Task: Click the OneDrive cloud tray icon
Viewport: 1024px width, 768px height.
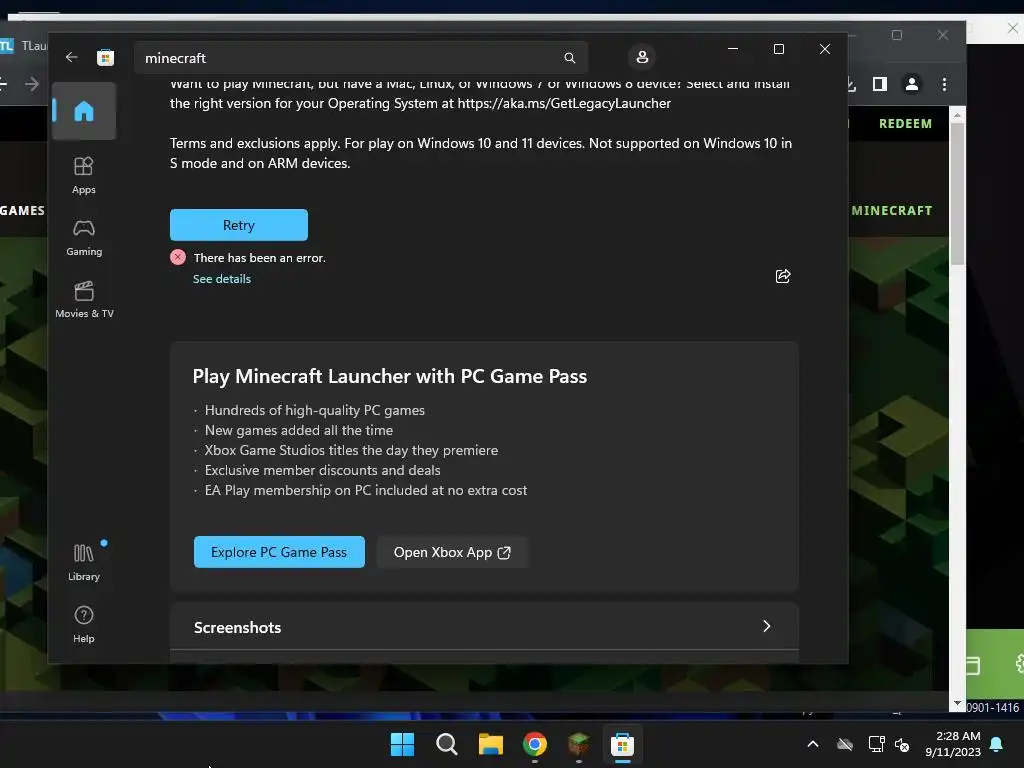Action: pyautogui.click(x=845, y=744)
